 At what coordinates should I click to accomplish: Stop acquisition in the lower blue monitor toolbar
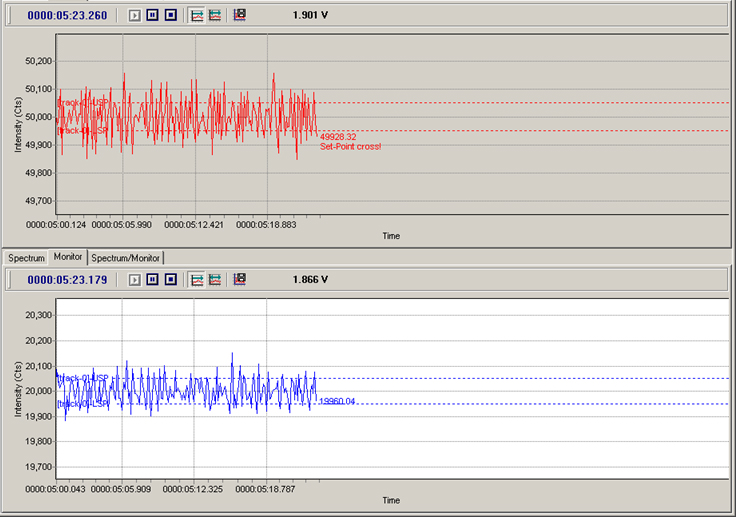[171, 279]
